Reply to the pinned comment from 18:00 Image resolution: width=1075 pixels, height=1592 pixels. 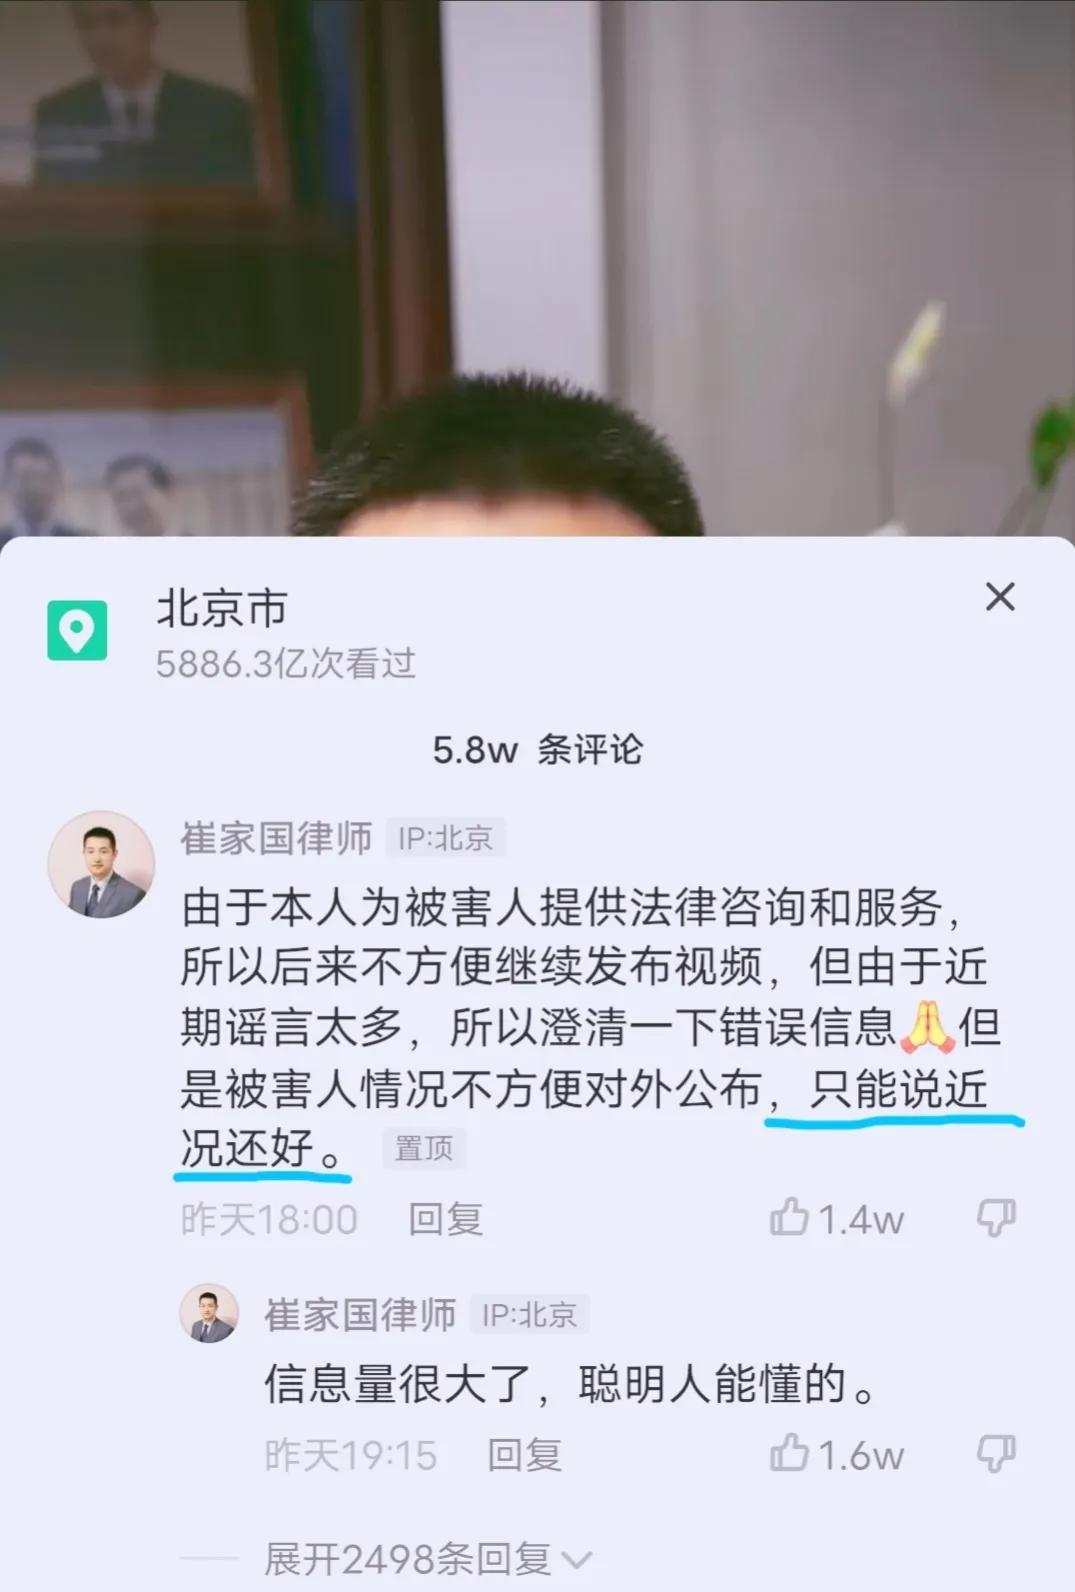(445, 1219)
